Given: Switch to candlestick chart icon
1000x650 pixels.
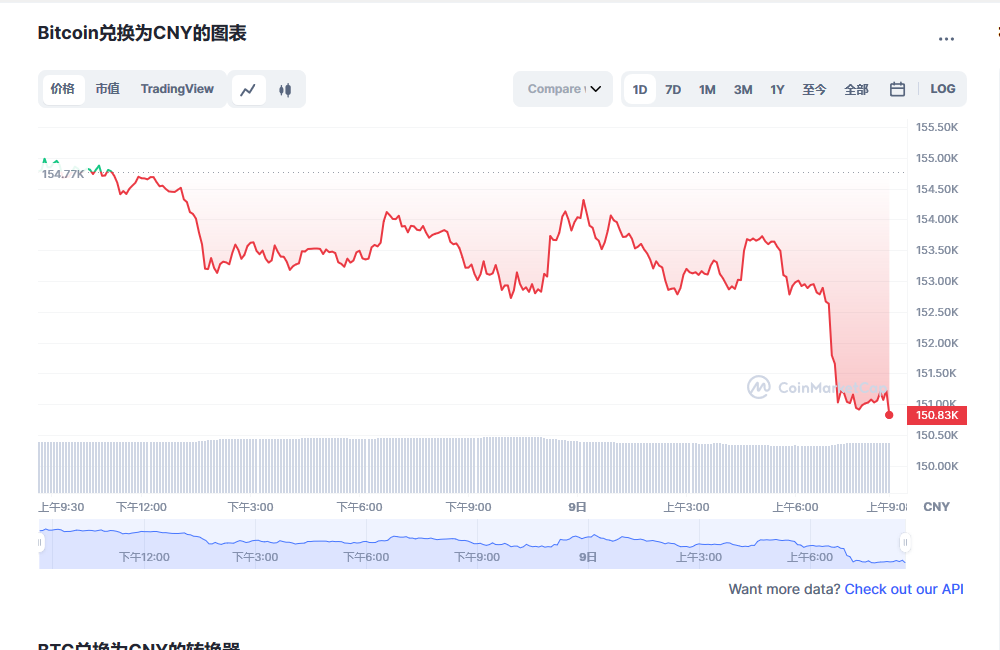Looking at the screenshot, I should (x=285, y=89).
